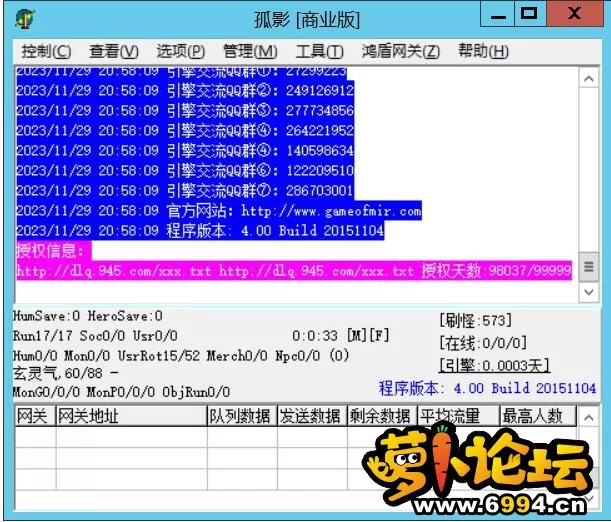Click the MonG0/0/0 MonP0/0/0 ObjRun0/0 line
Image resolution: width=611 pixels, height=522 pixels.
coord(121,392)
